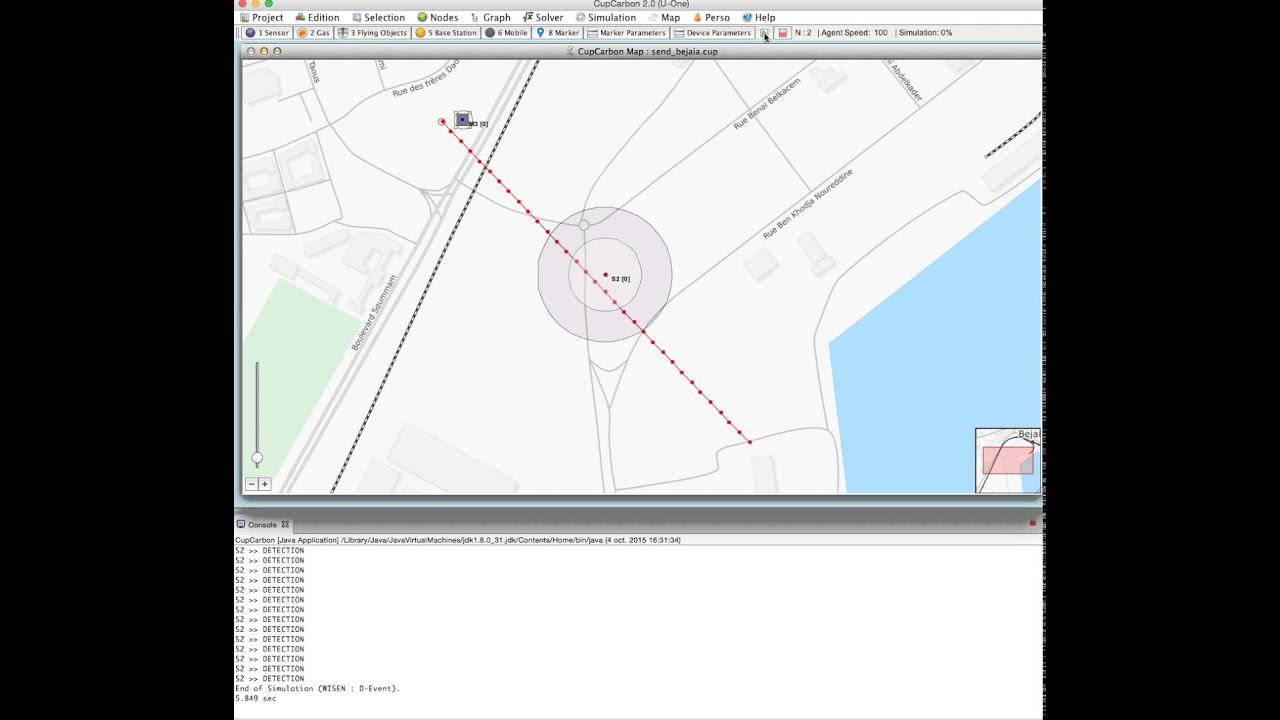Viewport: 1280px width, 720px height.
Task: Click the map zoom slider handle
Action: click(257, 458)
